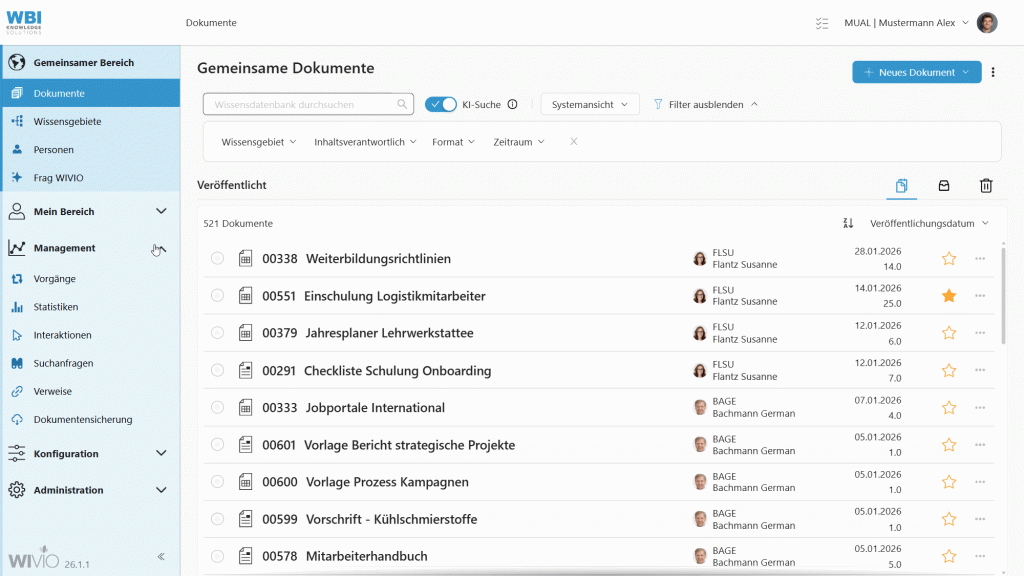Open the Mustermann Alex profile picture
The width and height of the screenshot is (1024, 576).
987,22
